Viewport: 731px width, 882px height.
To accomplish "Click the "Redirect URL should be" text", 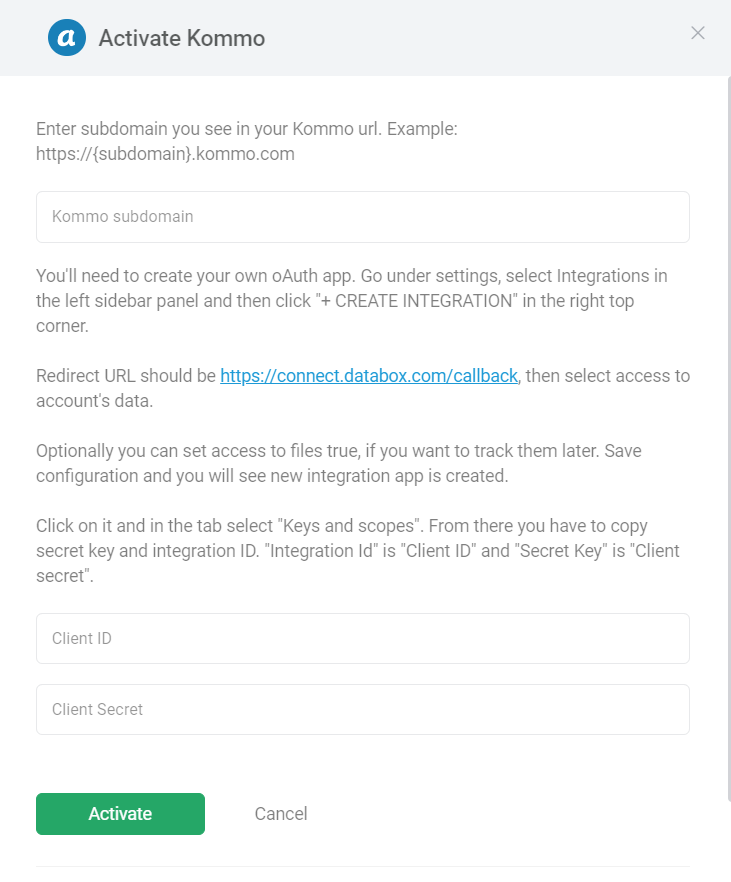I will point(126,376).
